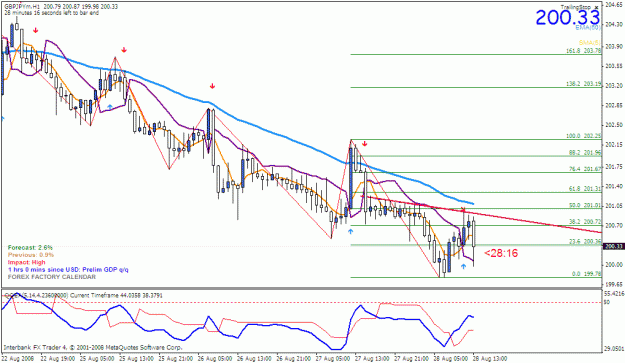Click the QQEA Current Timeframe indicator label
This screenshot has width=625, height=363.
coord(83,295)
